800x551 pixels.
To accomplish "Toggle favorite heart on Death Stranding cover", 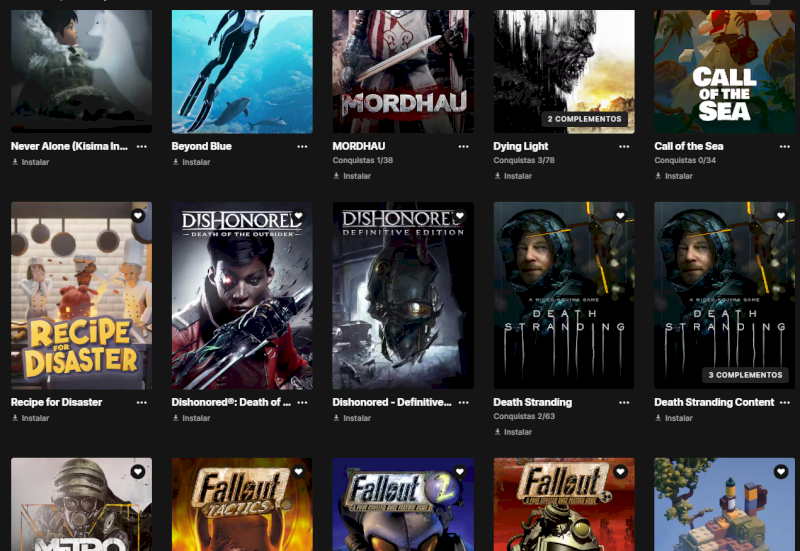I will (620, 216).
